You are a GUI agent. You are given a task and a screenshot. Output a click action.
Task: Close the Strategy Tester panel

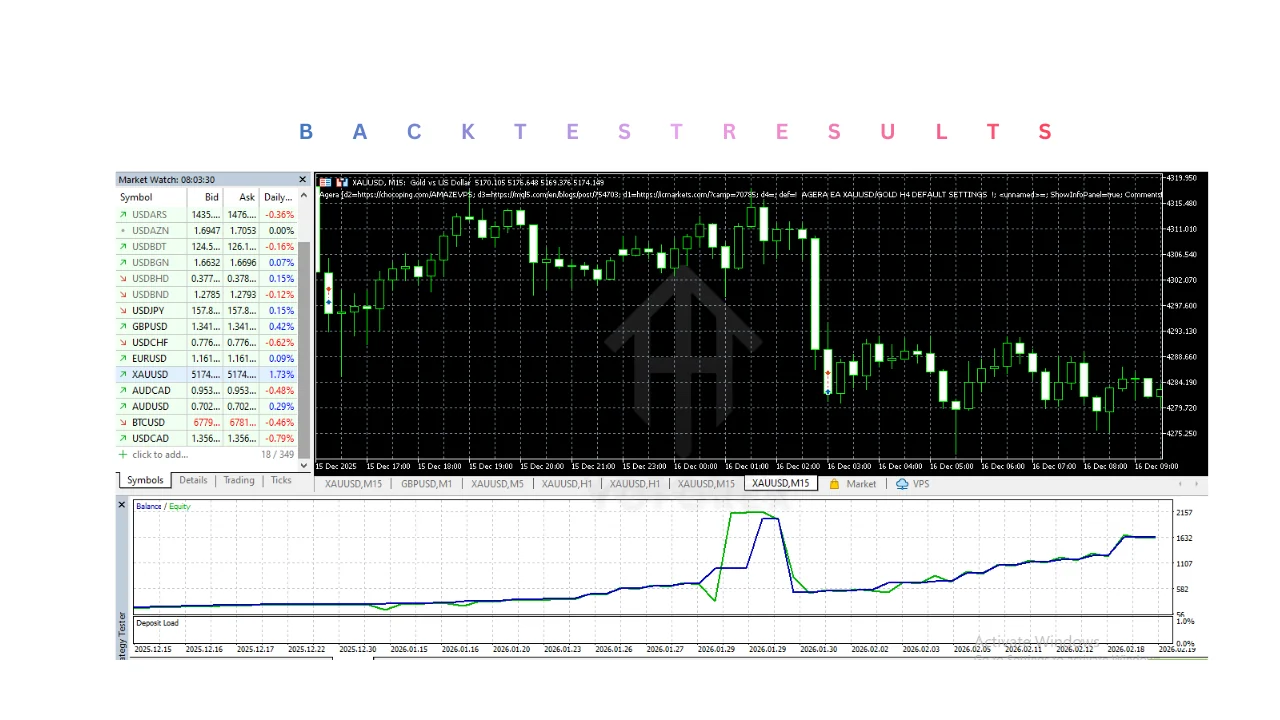coord(122,505)
